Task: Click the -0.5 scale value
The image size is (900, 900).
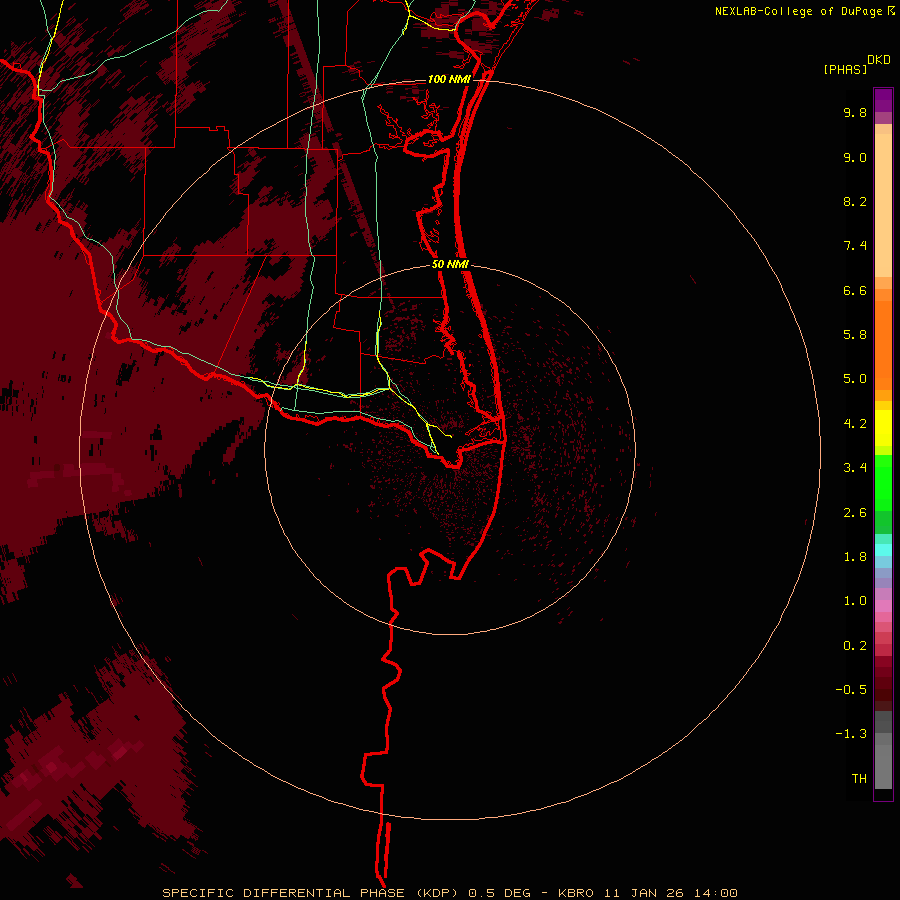Action: (x=851, y=690)
